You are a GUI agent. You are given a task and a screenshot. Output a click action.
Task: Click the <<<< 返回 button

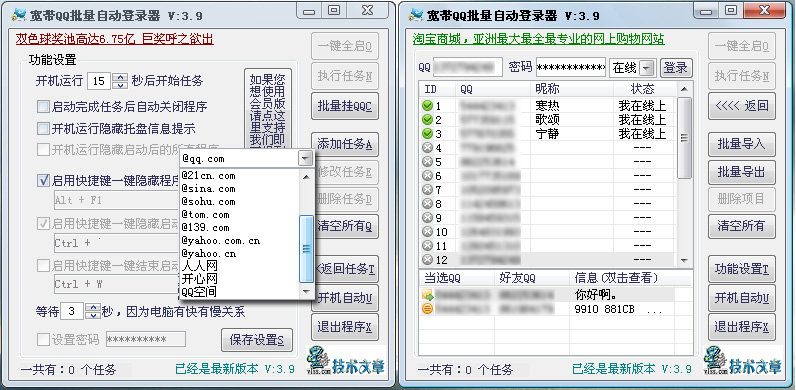(742, 106)
